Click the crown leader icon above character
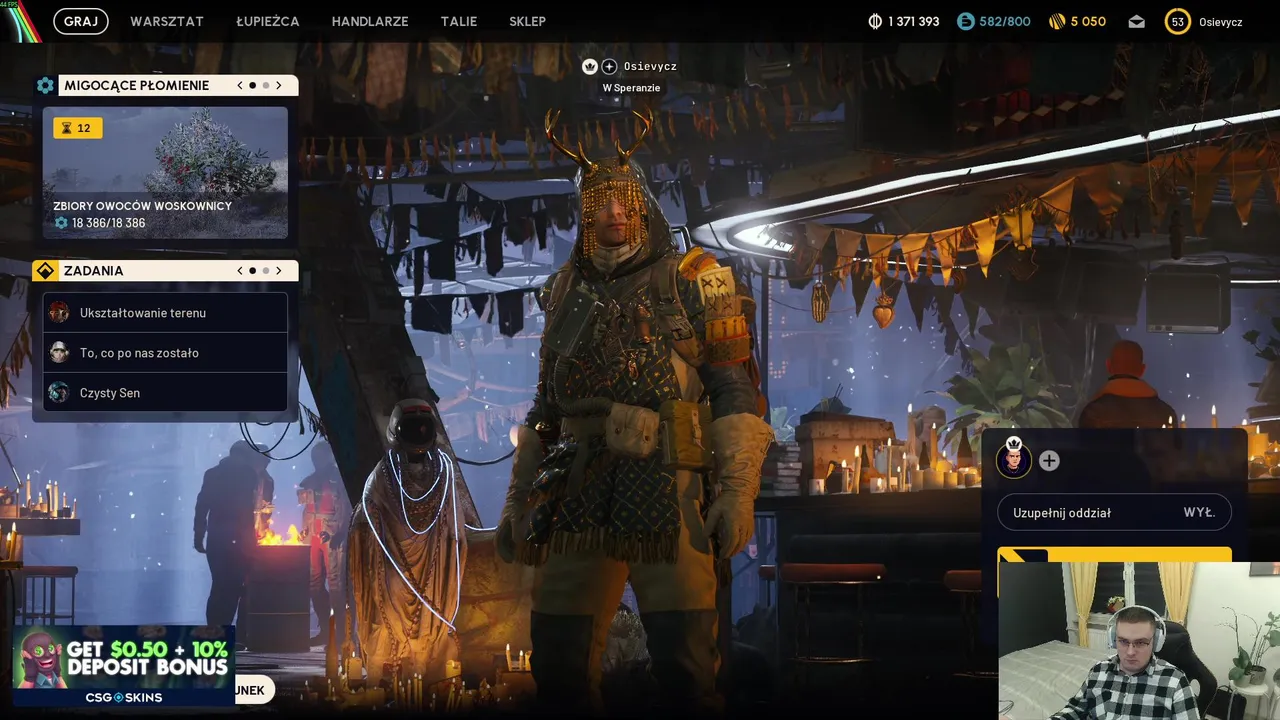 pyautogui.click(x=590, y=66)
